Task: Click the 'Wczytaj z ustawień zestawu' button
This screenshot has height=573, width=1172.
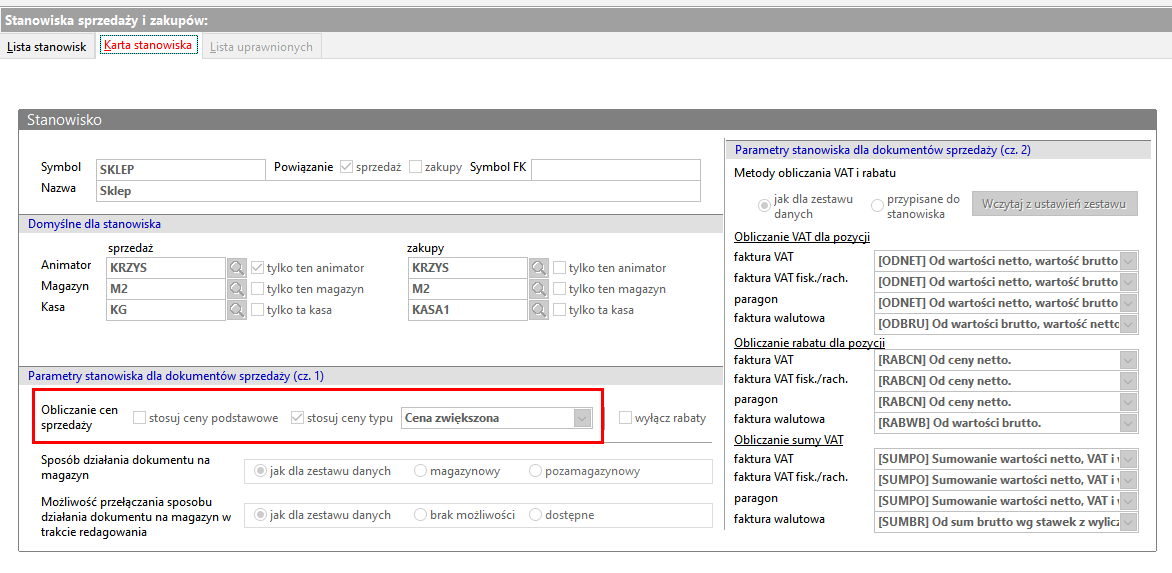Action: tap(1055, 203)
